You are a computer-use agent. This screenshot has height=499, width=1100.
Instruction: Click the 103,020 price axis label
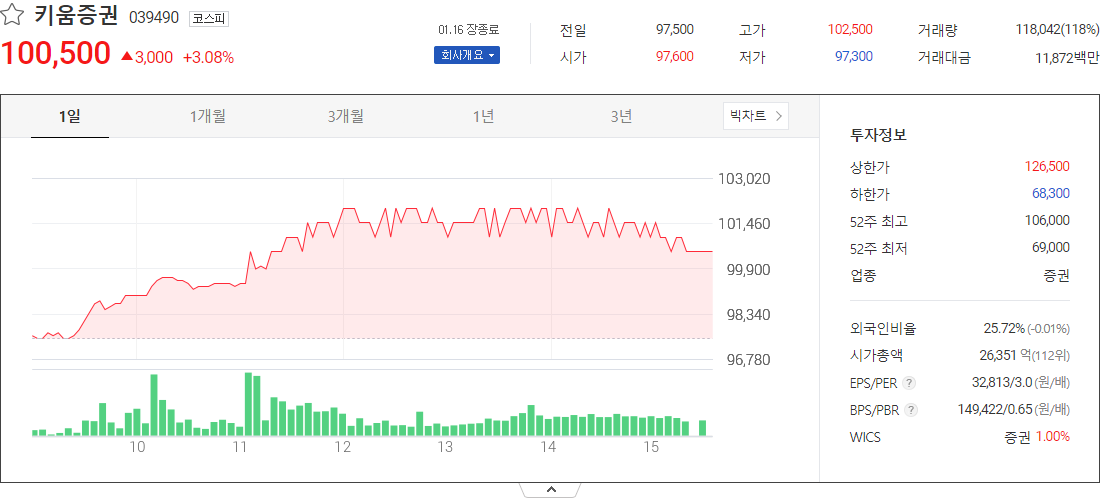click(x=744, y=179)
